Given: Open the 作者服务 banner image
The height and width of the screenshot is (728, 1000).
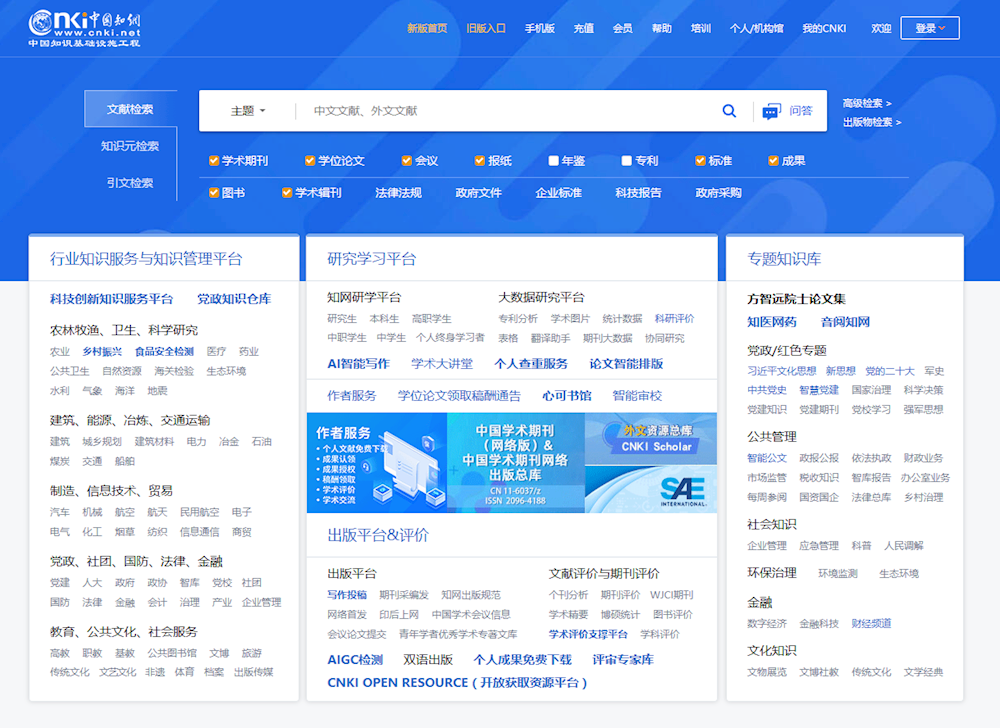Looking at the screenshot, I should [377, 463].
